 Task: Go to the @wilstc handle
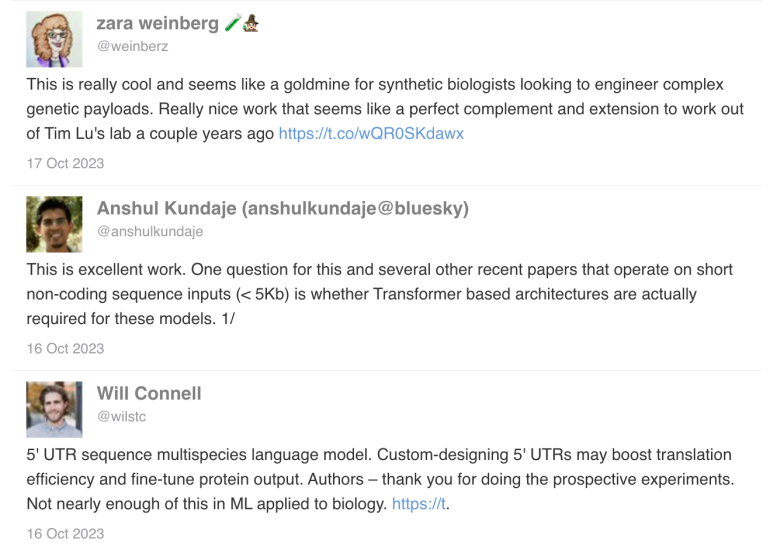click(121, 417)
